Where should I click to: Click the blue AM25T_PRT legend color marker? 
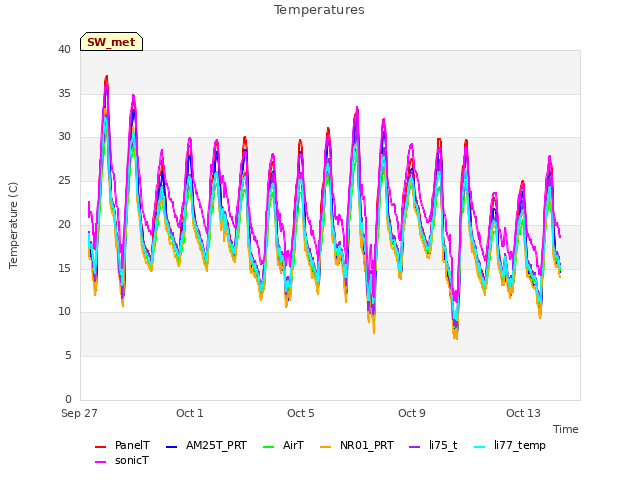pyautogui.click(x=171, y=447)
